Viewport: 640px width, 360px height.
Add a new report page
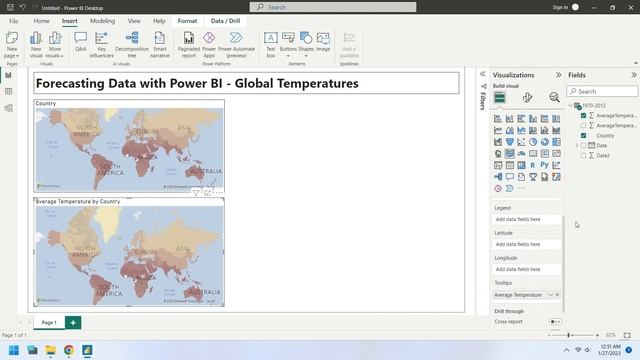(x=73, y=322)
